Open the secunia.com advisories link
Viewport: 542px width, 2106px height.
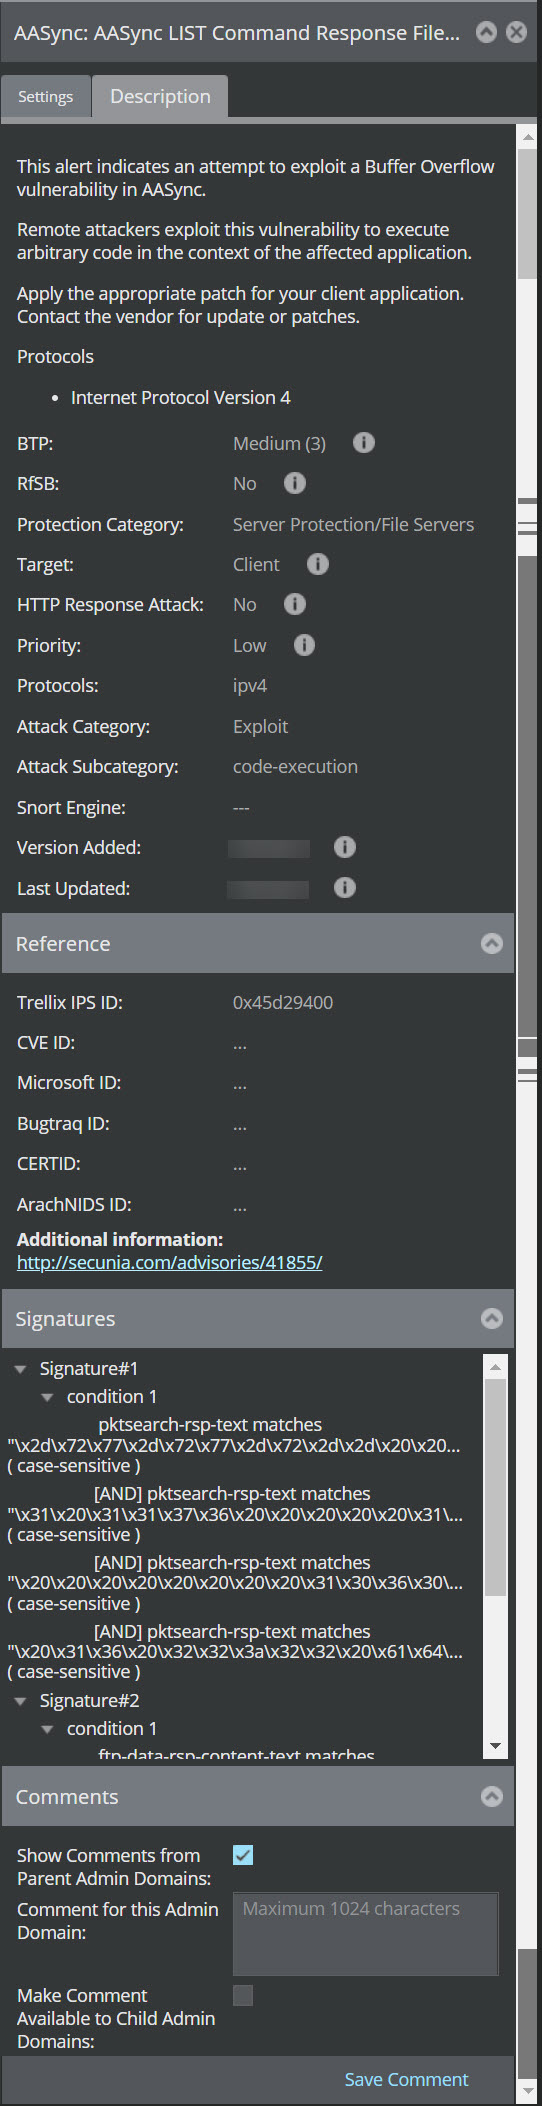pyautogui.click(x=169, y=1262)
